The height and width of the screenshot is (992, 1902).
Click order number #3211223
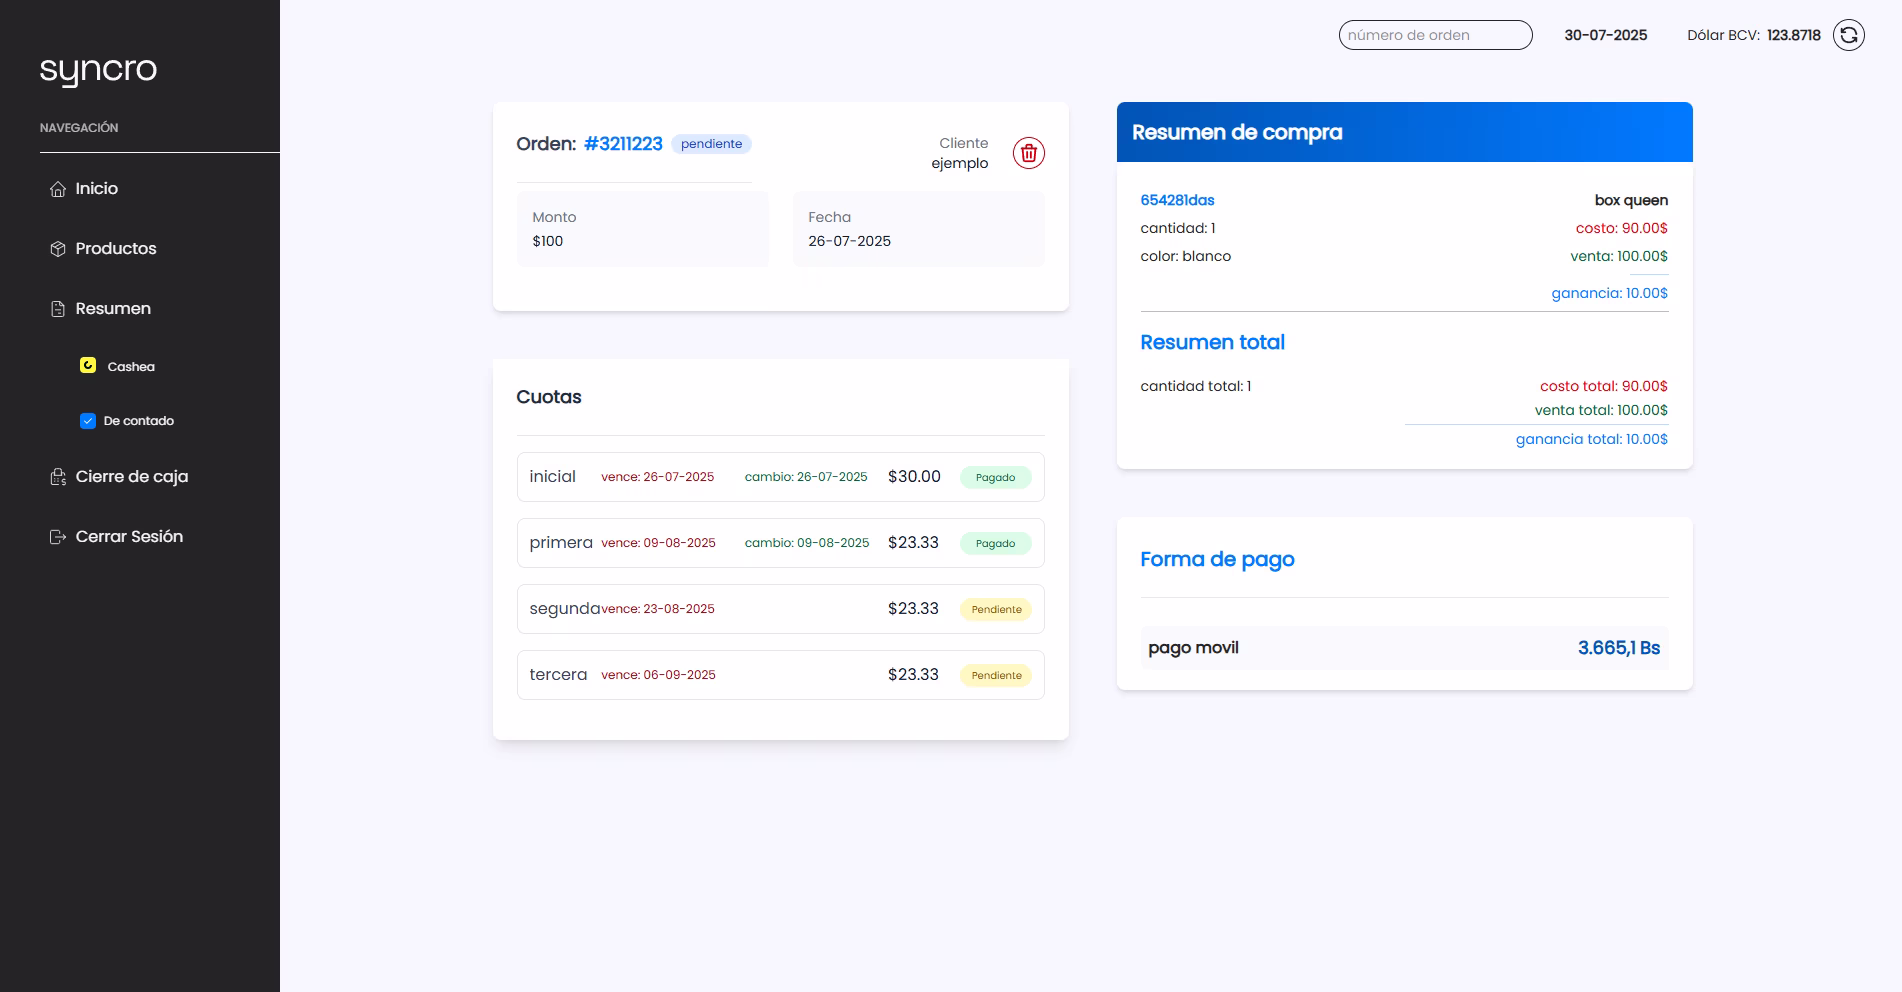[623, 144]
